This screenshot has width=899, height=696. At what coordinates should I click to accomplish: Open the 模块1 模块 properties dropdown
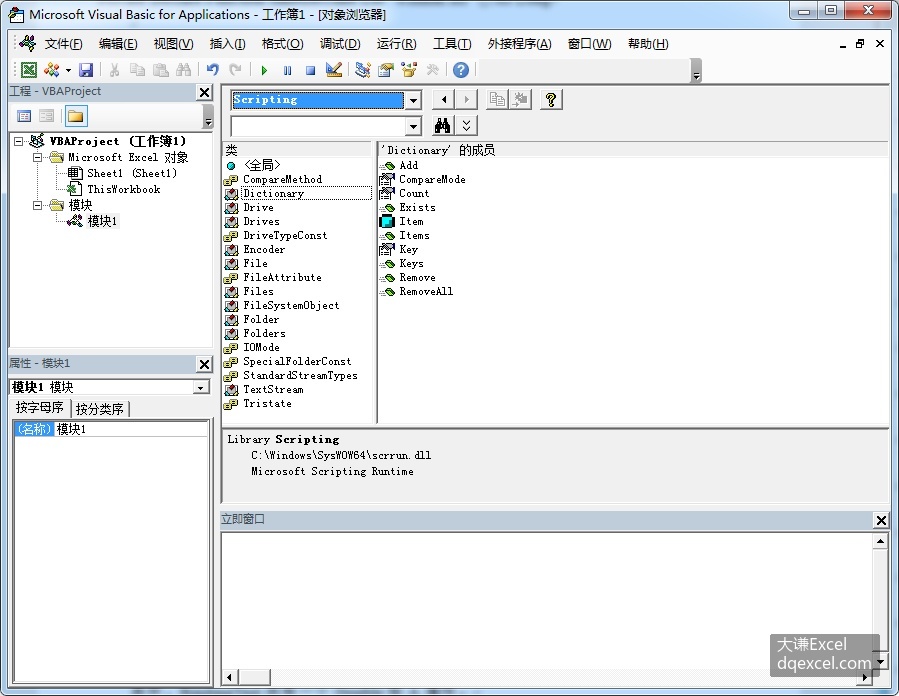point(200,388)
